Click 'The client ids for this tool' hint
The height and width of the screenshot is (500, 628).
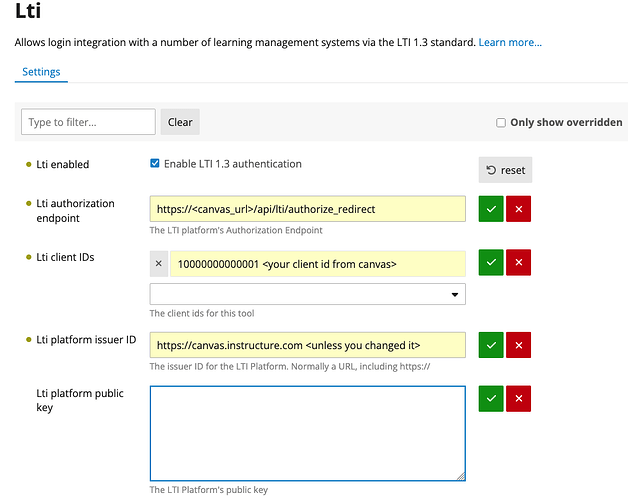point(202,313)
